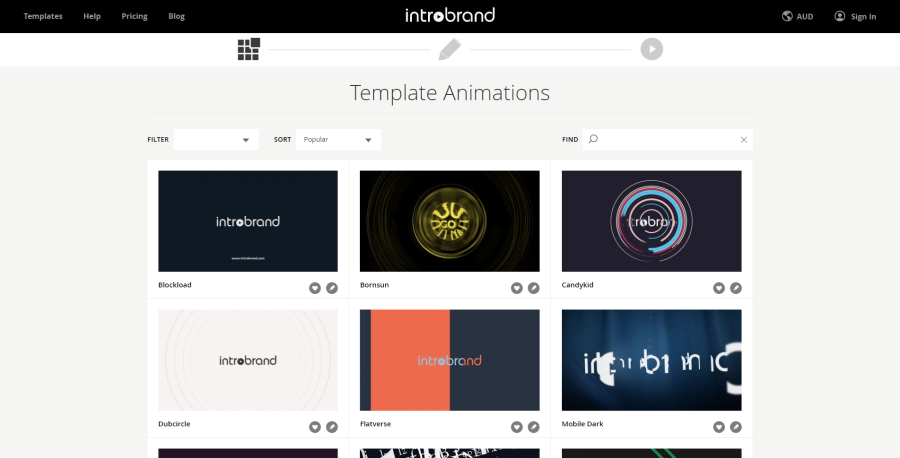Clear the Find search box with X
The height and width of the screenshot is (458, 900).
pos(743,140)
